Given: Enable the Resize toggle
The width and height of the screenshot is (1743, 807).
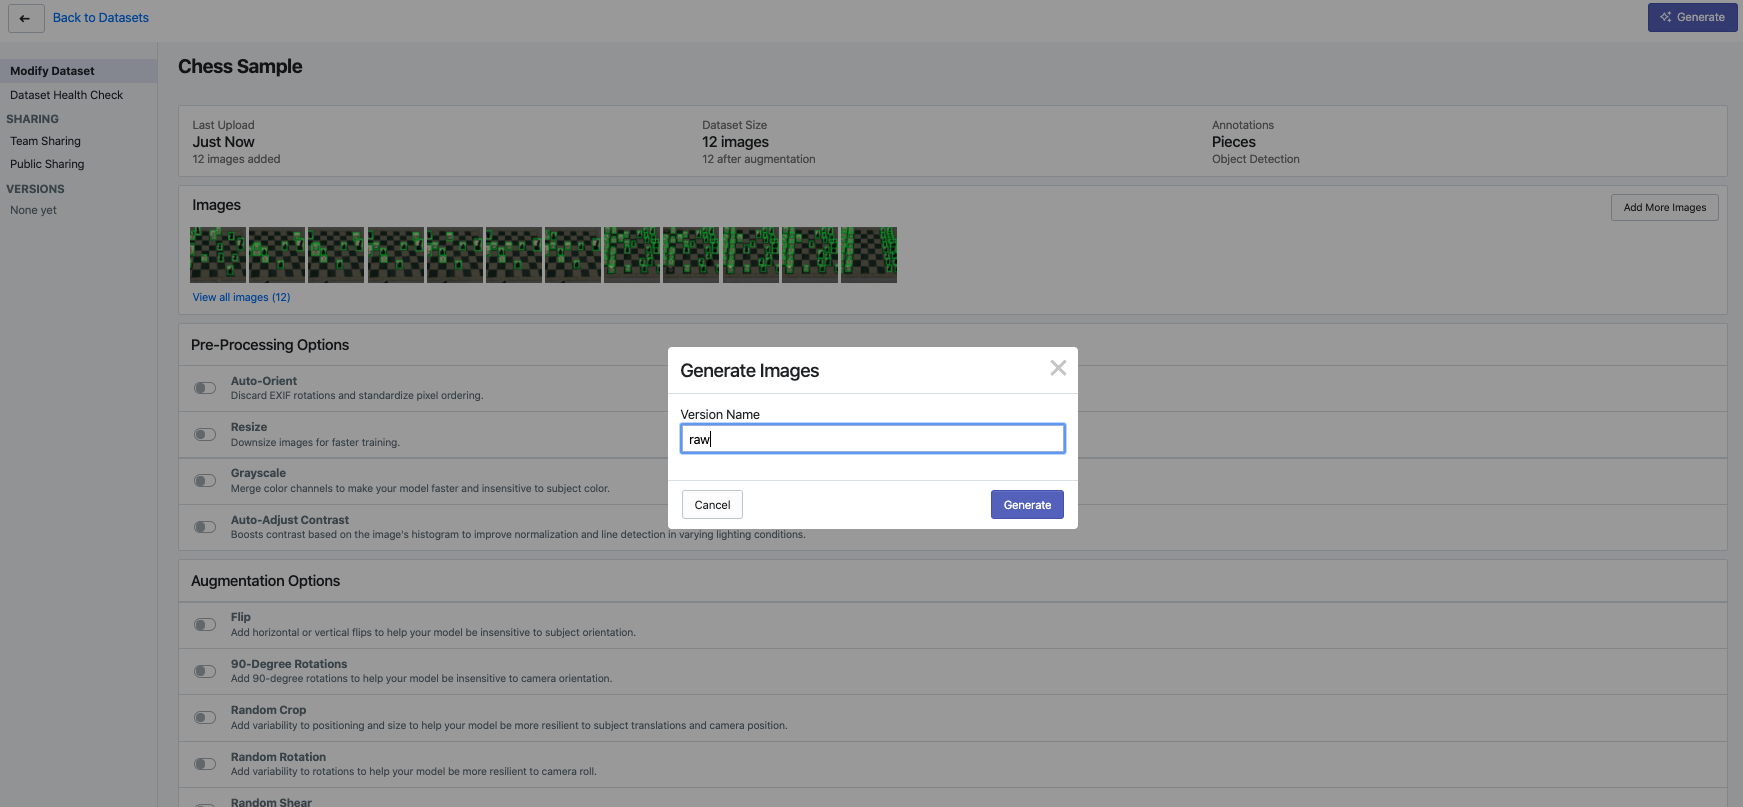Looking at the screenshot, I should [205, 434].
